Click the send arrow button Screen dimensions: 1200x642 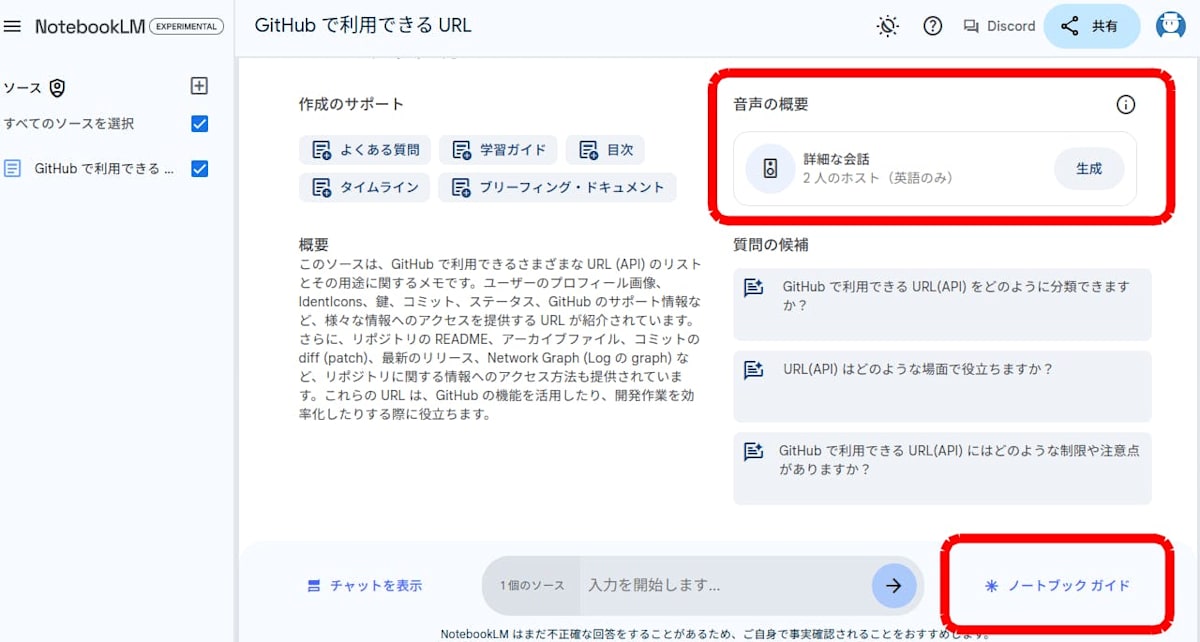pyautogui.click(x=893, y=586)
